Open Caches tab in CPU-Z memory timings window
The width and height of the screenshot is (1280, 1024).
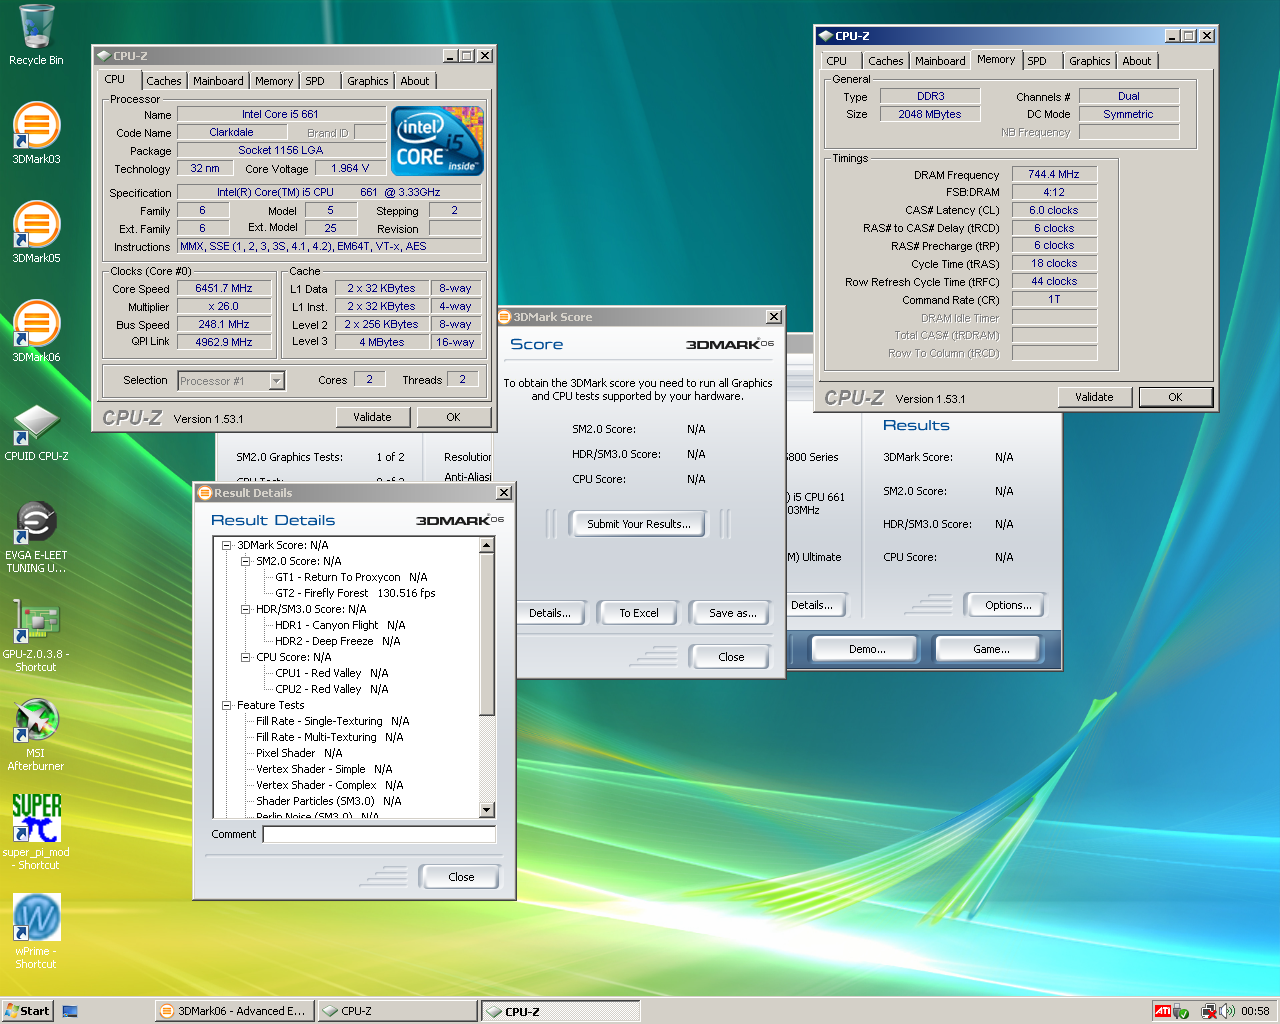tap(886, 61)
